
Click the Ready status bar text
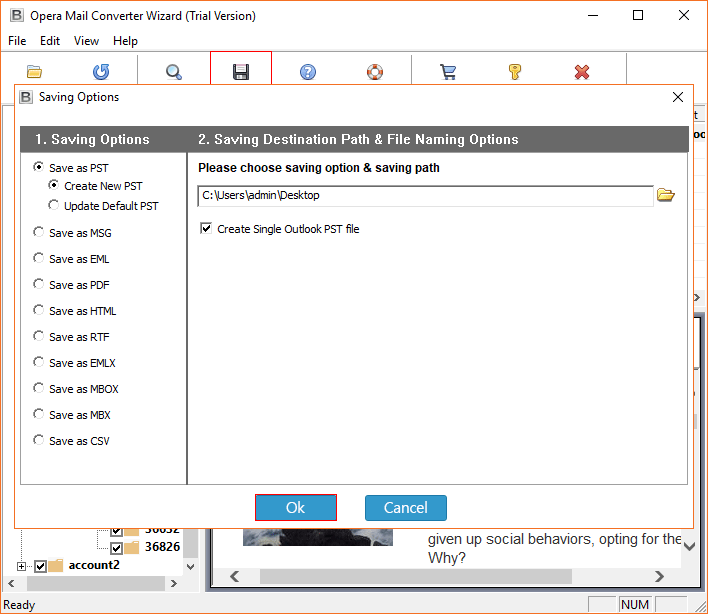(x=19, y=605)
